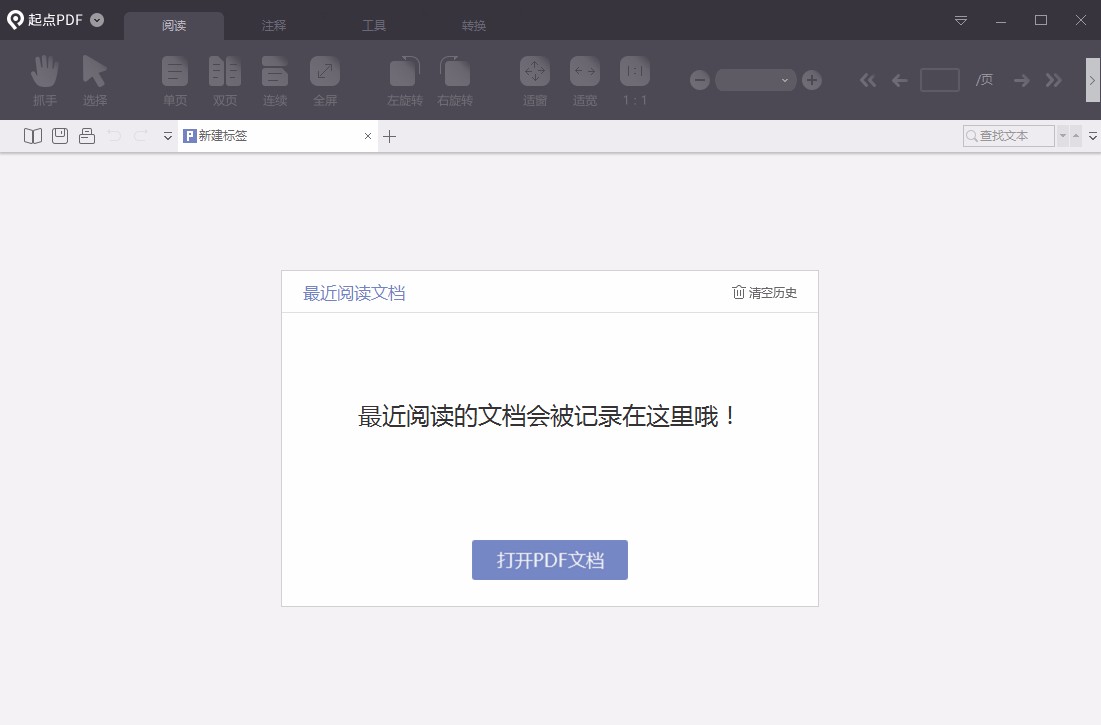Open the 起点PDF logo dropdown menu

point(95,19)
